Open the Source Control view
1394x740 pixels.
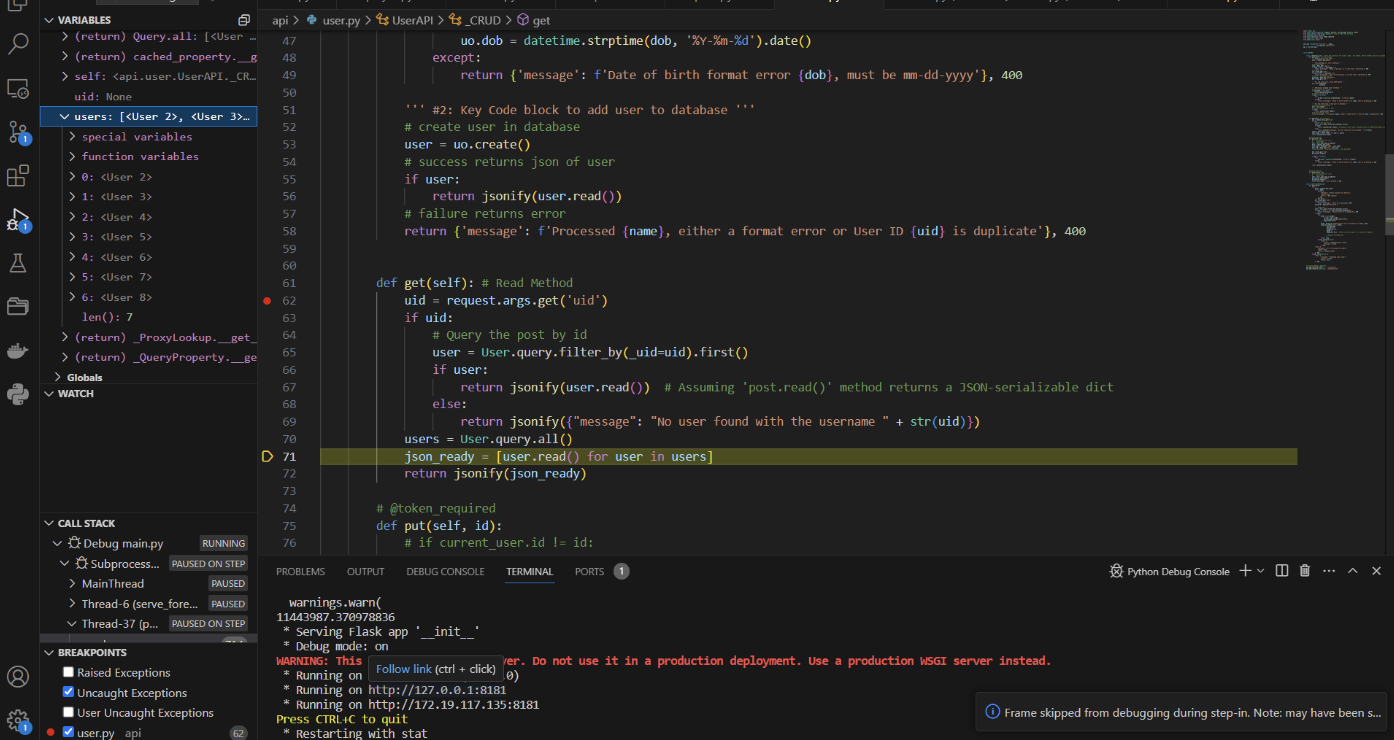pos(19,132)
